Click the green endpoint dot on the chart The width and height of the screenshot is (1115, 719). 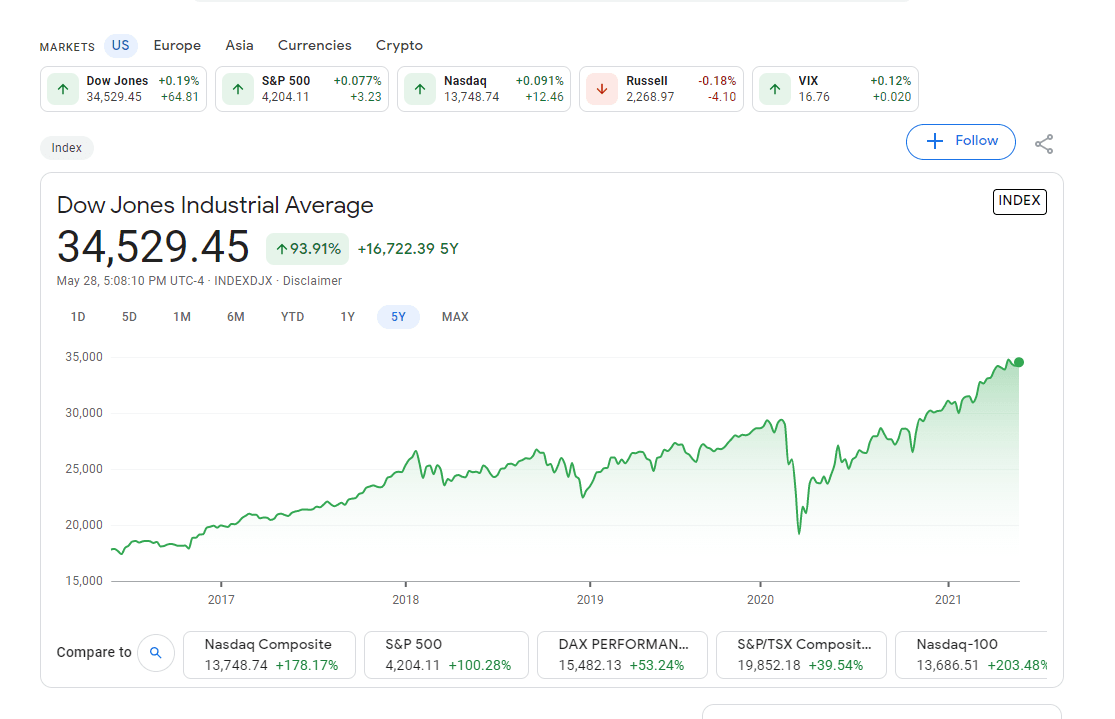(x=1018, y=362)
